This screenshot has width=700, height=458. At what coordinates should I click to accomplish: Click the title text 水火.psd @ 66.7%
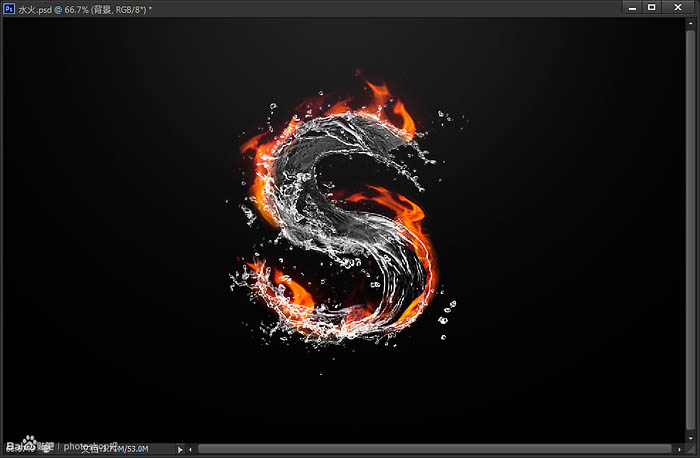coord(53,9)
